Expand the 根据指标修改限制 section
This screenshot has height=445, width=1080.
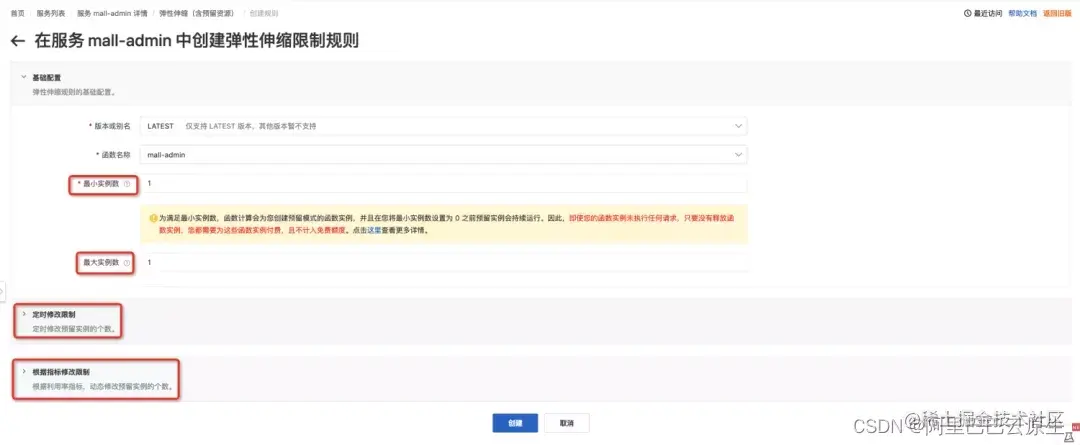(x=24, y=371)
